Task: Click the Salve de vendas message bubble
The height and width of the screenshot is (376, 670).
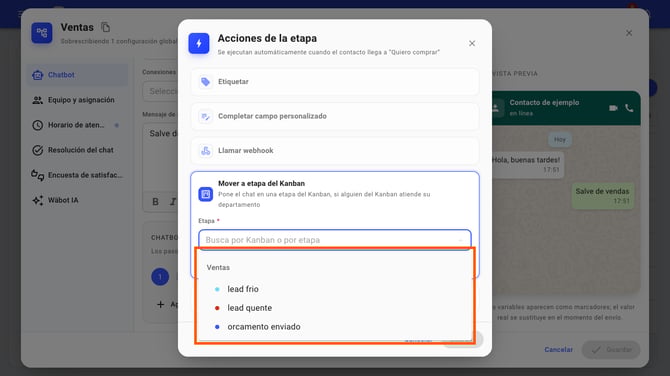Action: (x=602, y=196)
